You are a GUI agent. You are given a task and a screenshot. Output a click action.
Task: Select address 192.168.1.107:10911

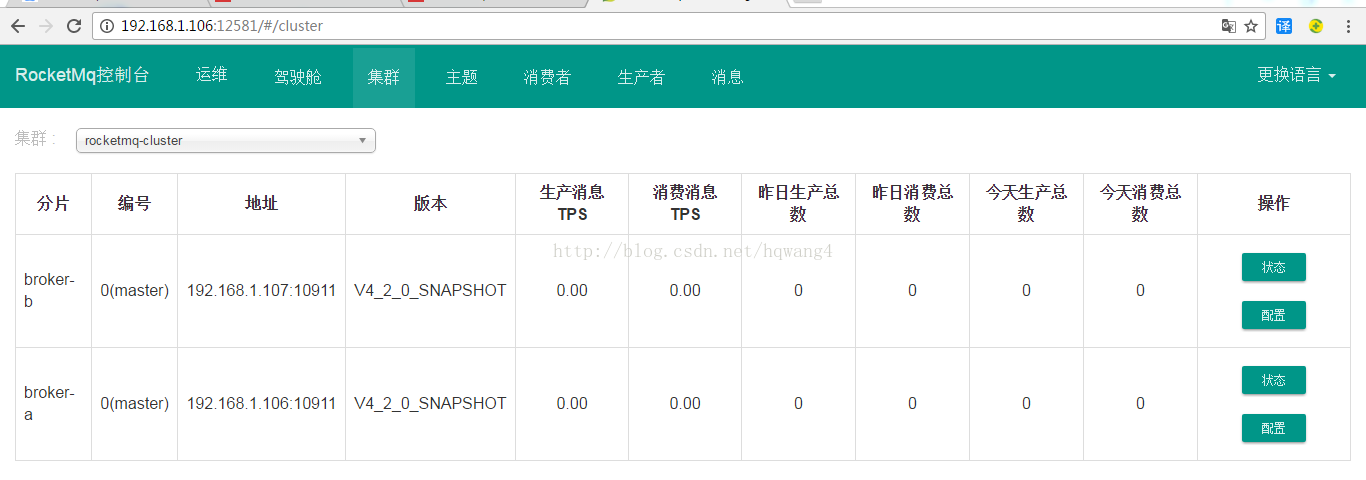coord(261,291)
